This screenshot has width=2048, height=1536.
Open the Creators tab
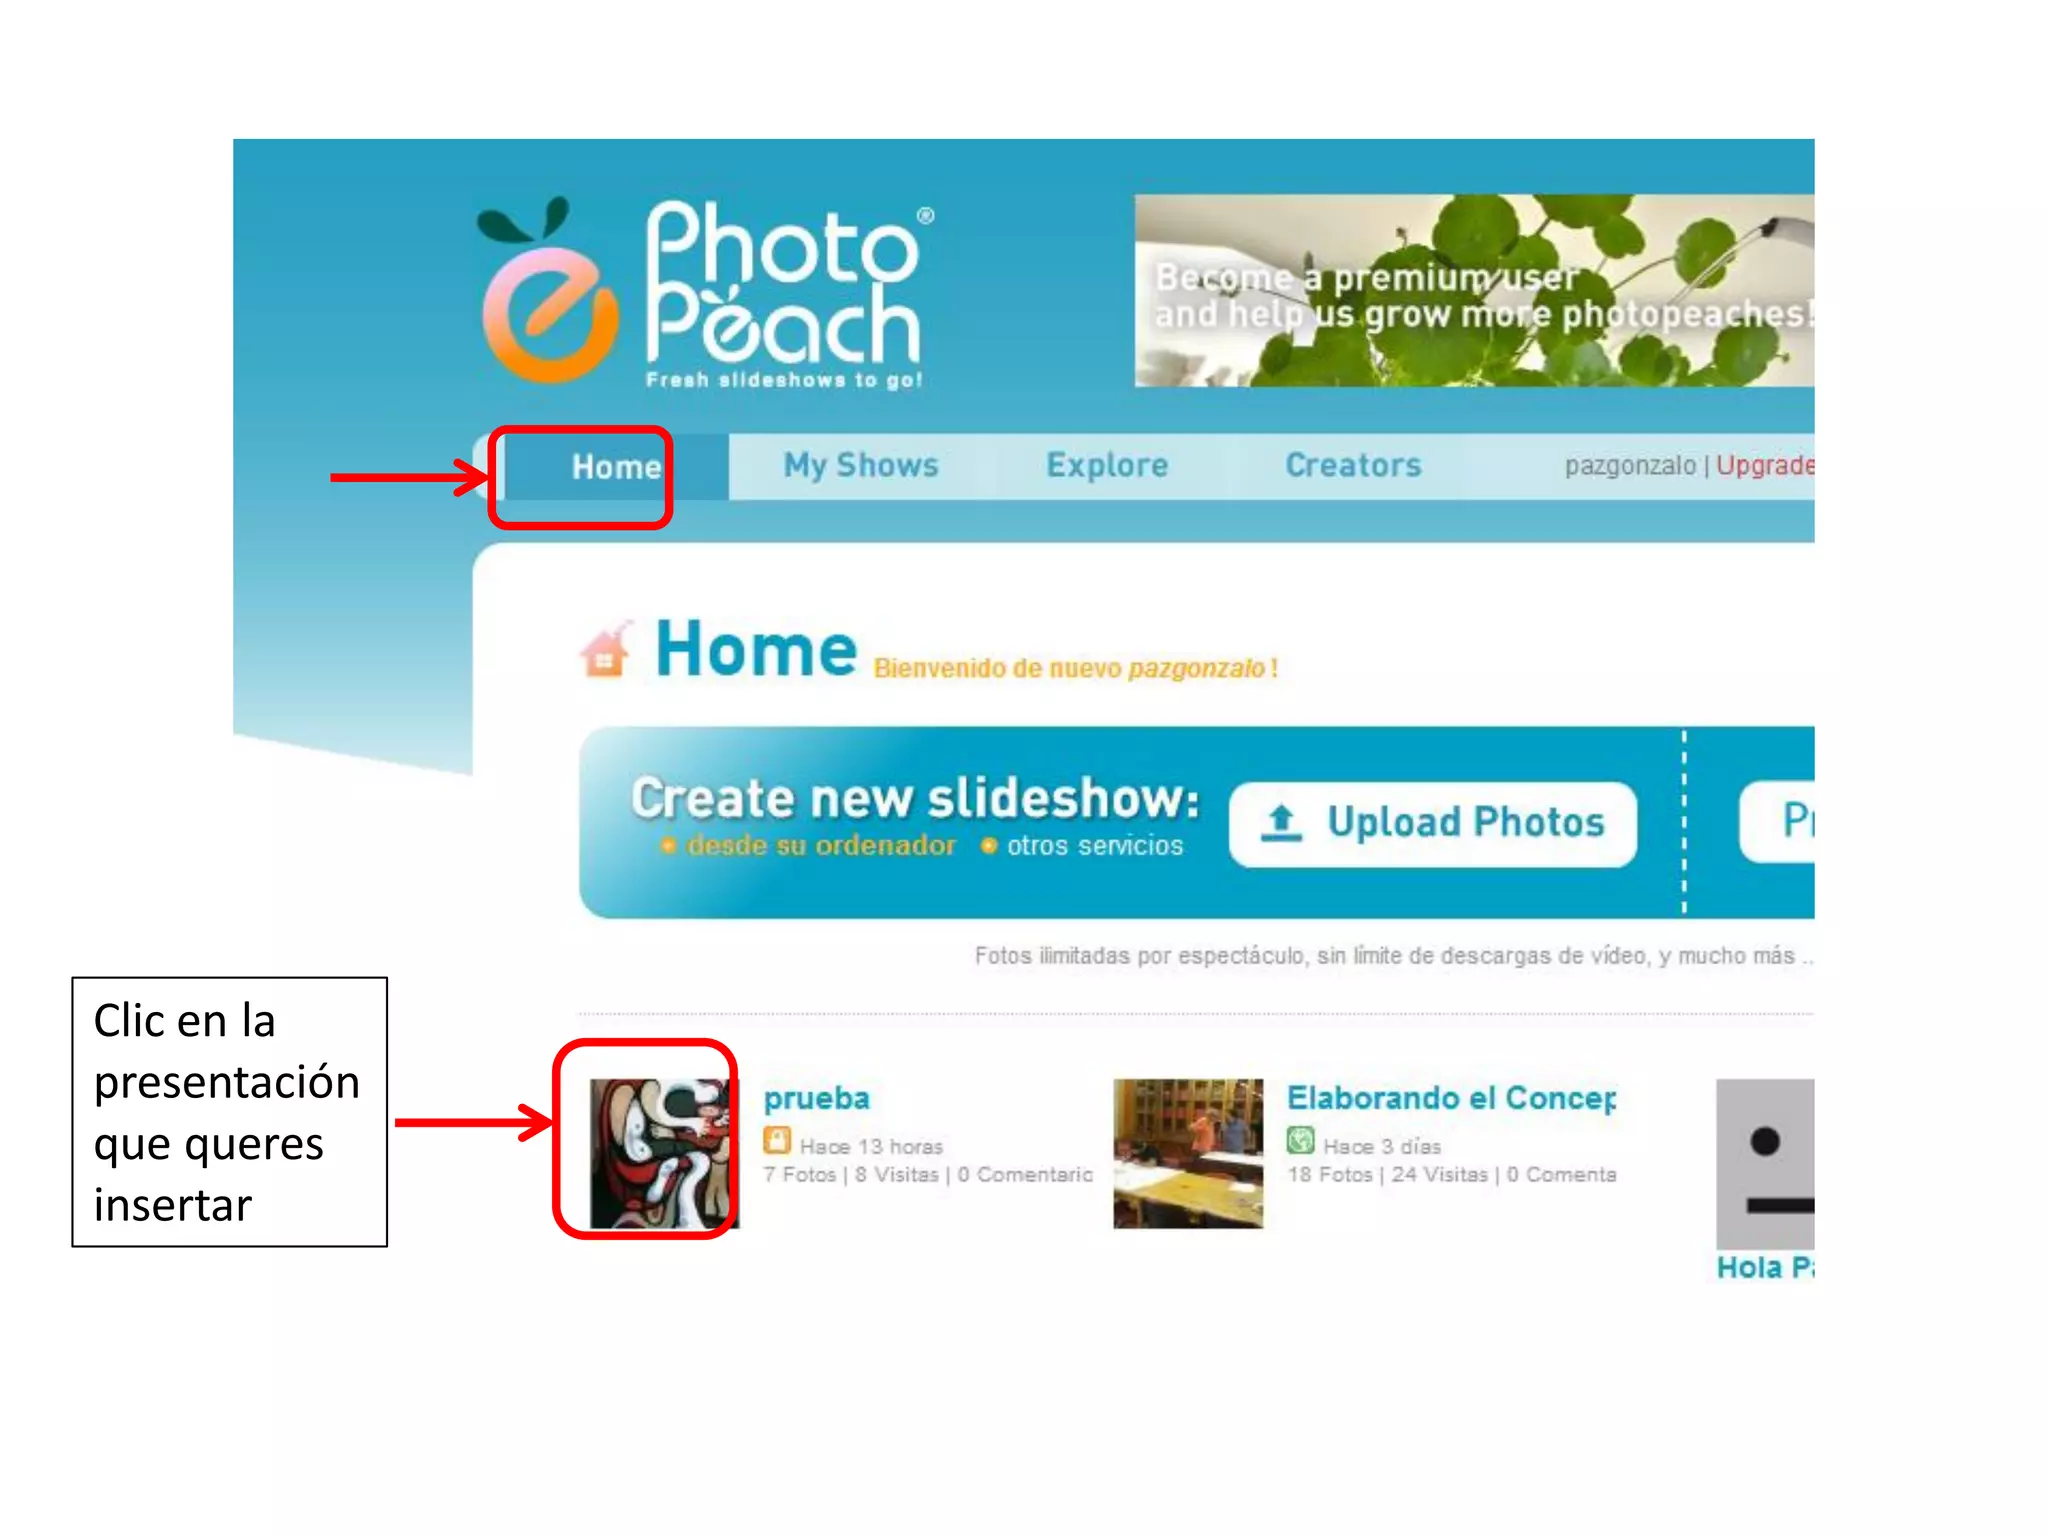click(1353, 465)
